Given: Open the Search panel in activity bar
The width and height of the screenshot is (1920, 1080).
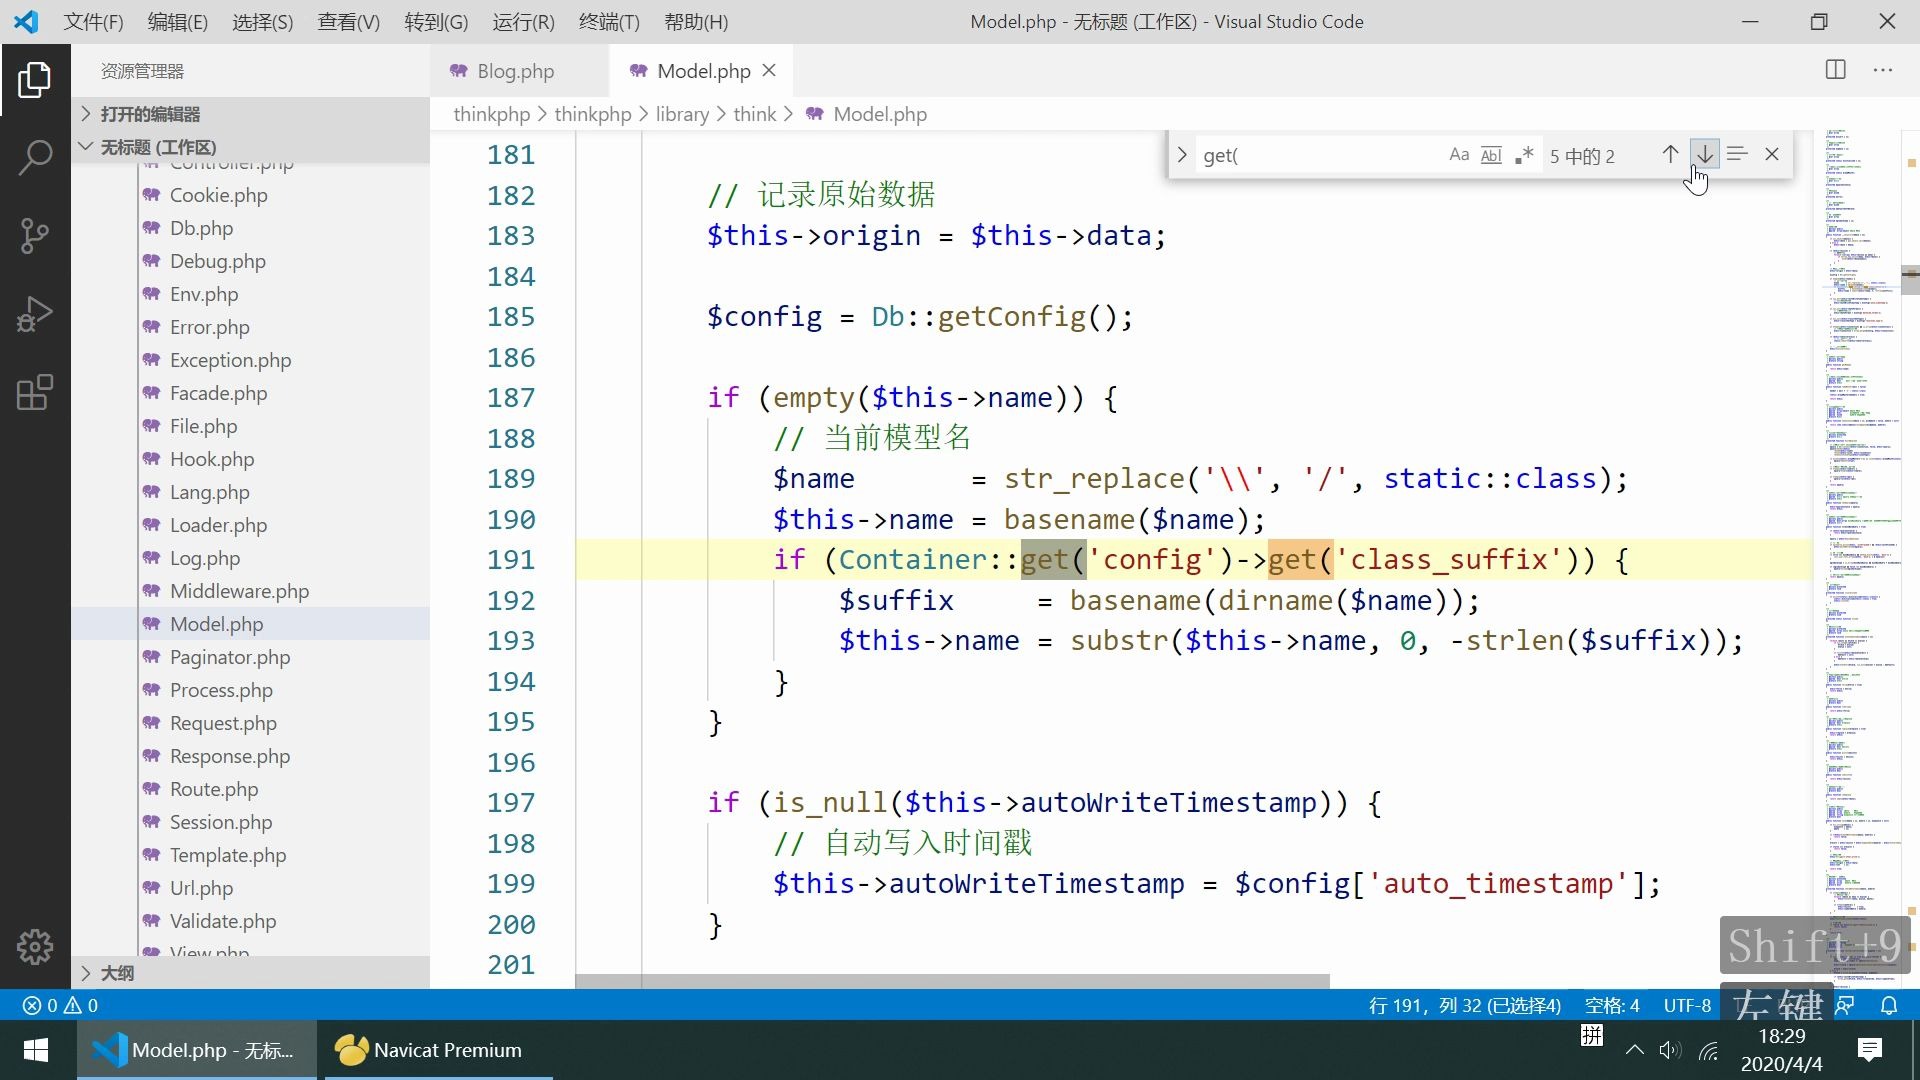Looking at the screenshot, I should pyautogui.click(x=35, y=157).
